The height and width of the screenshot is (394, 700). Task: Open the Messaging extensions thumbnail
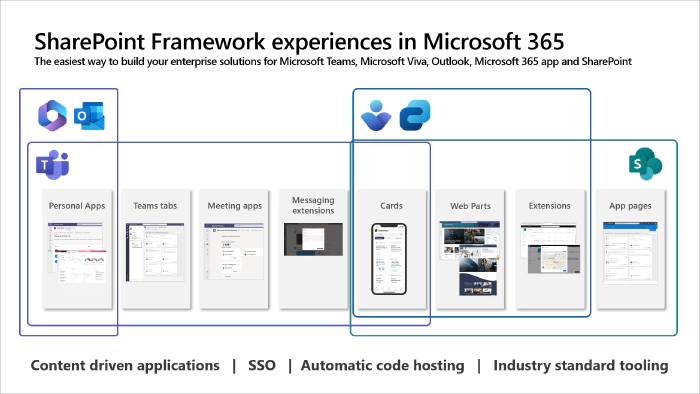pyautogui.click(x=313, y=240)
